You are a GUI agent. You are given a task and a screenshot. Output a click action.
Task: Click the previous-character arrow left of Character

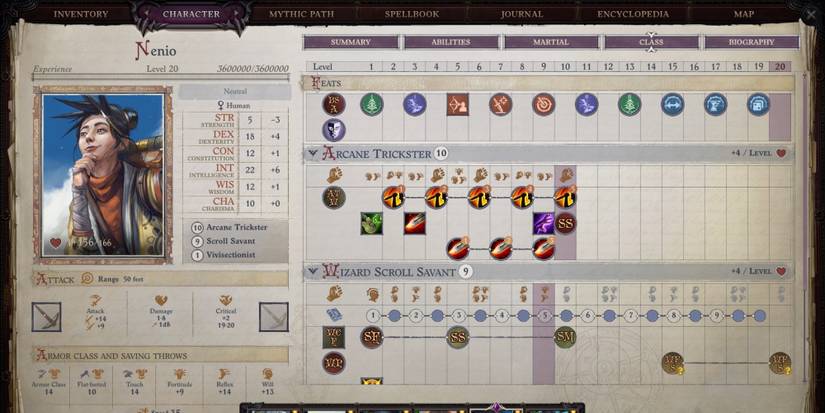[147, 13]
